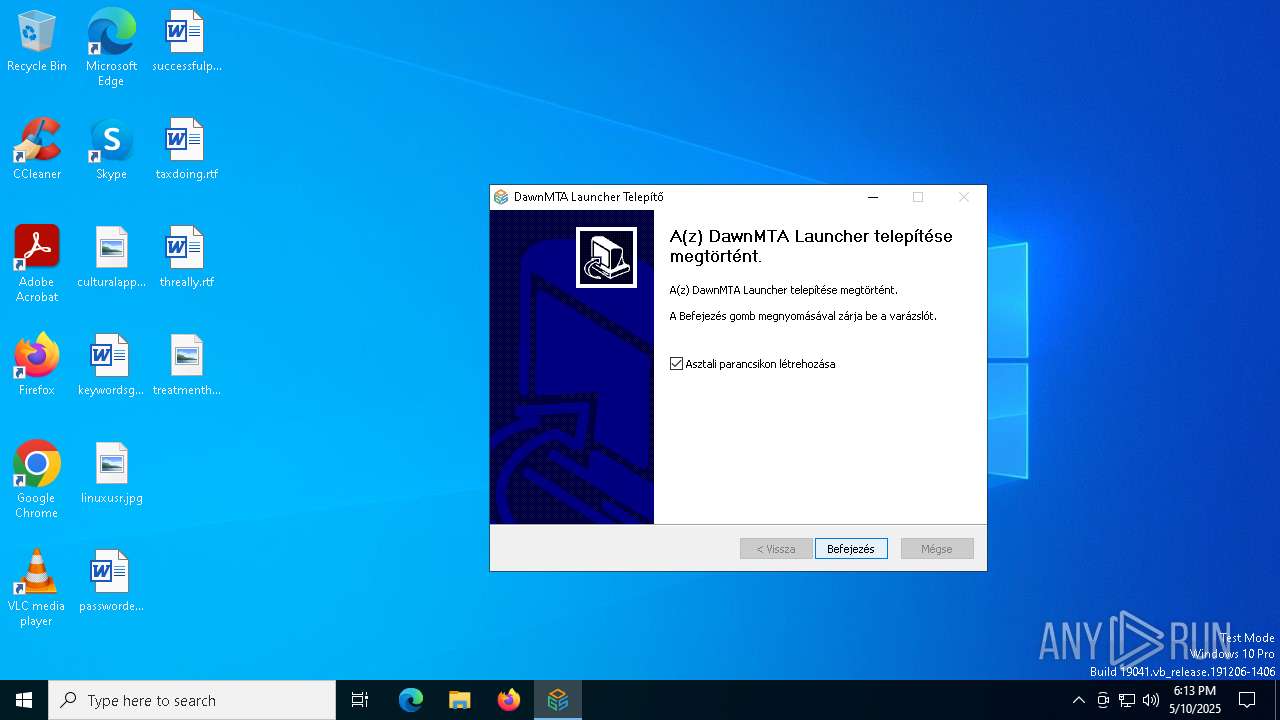Select the CCleaner desktop shortcut
Screen dimensions: 1280x720
[x=37, y=150]
